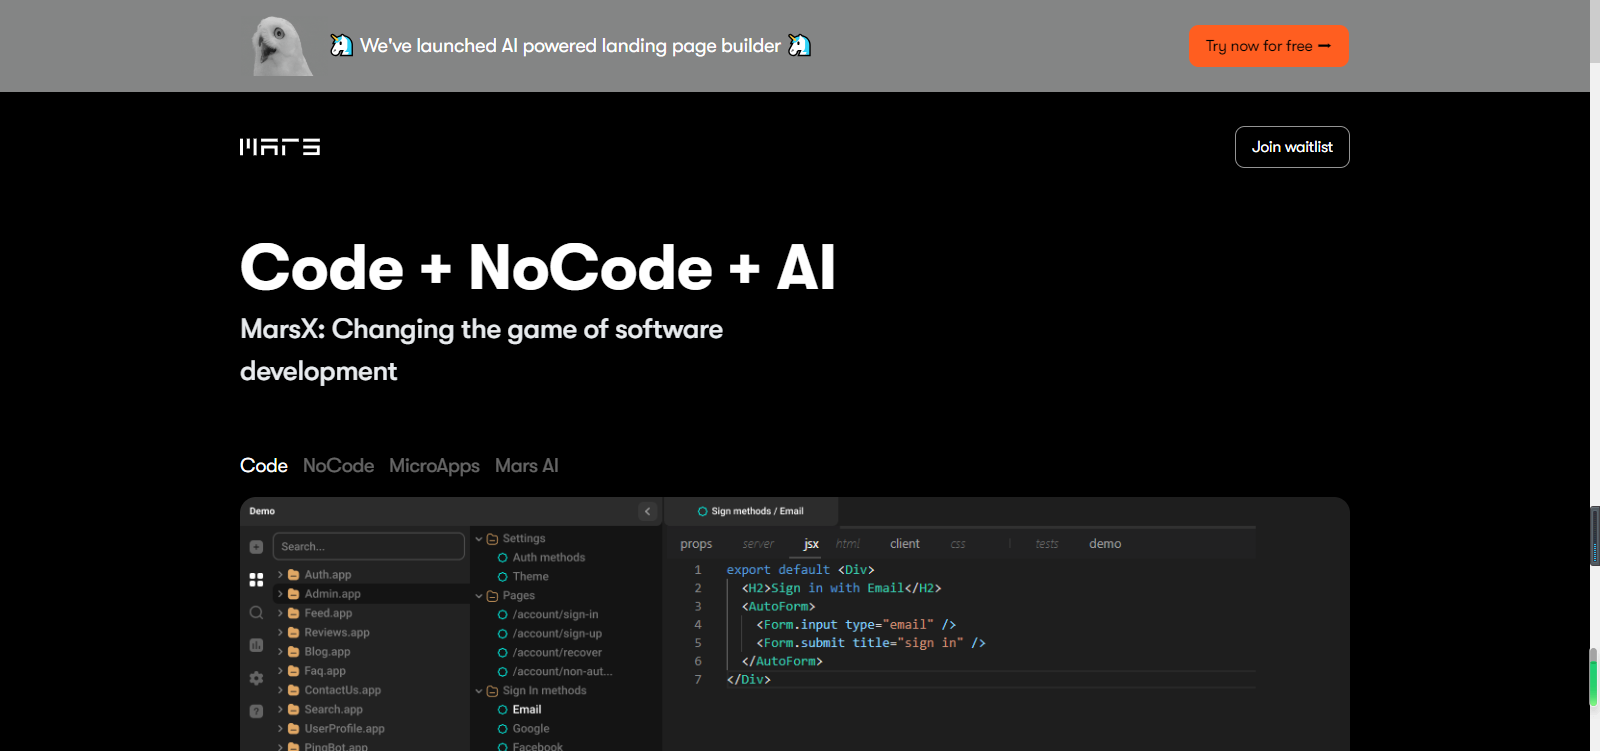Click the Blog.app folder icon

tap(294, 652)
